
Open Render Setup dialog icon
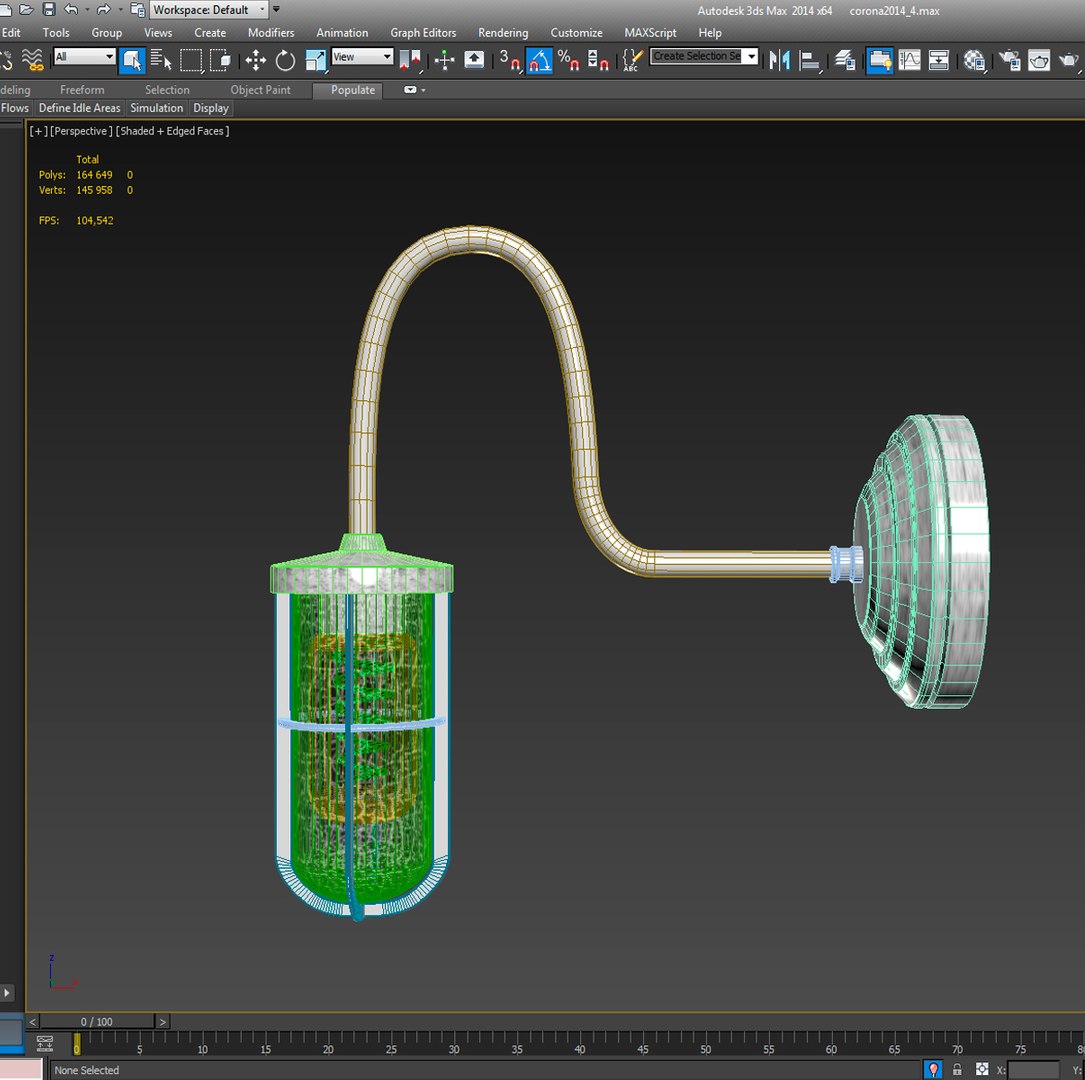coord(1010,60)
